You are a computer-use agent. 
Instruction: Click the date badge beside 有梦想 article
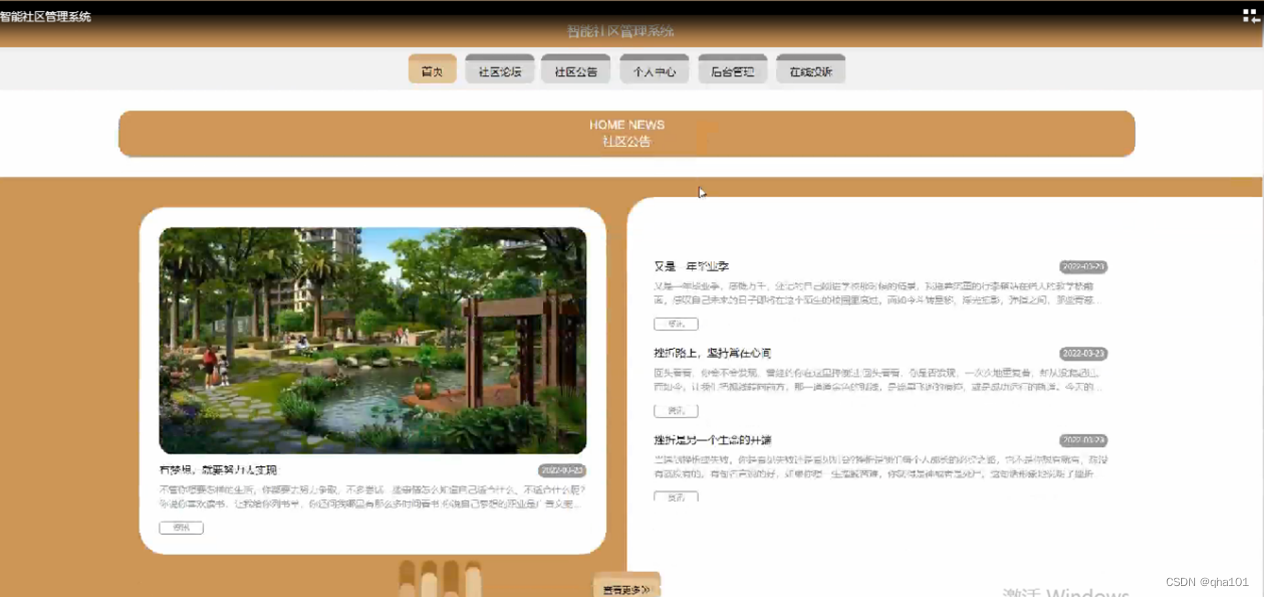point(562,470)
